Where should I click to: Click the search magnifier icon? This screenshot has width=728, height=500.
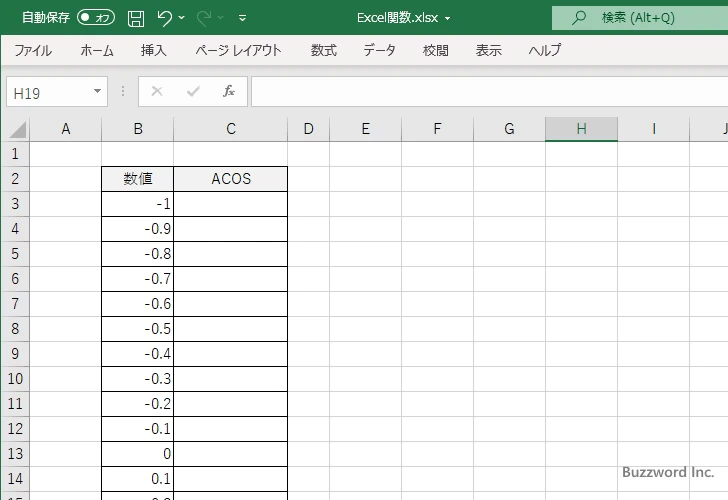579,18
